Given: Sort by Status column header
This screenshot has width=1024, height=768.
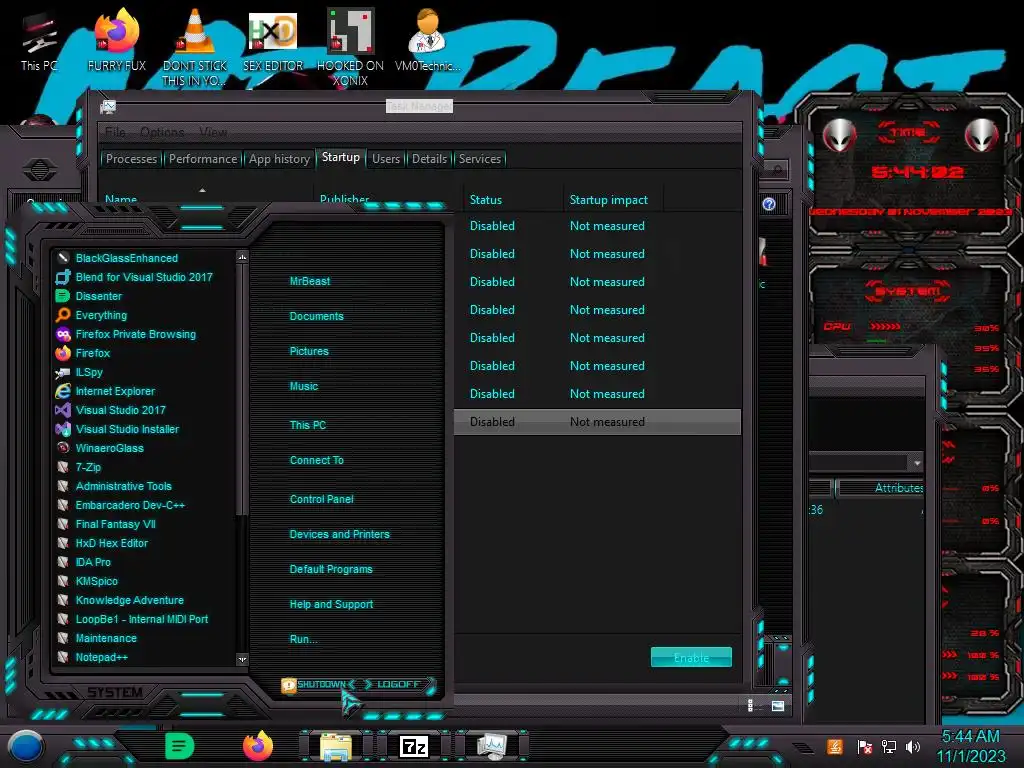Looking at the screenshot, I should click(486, 200).
